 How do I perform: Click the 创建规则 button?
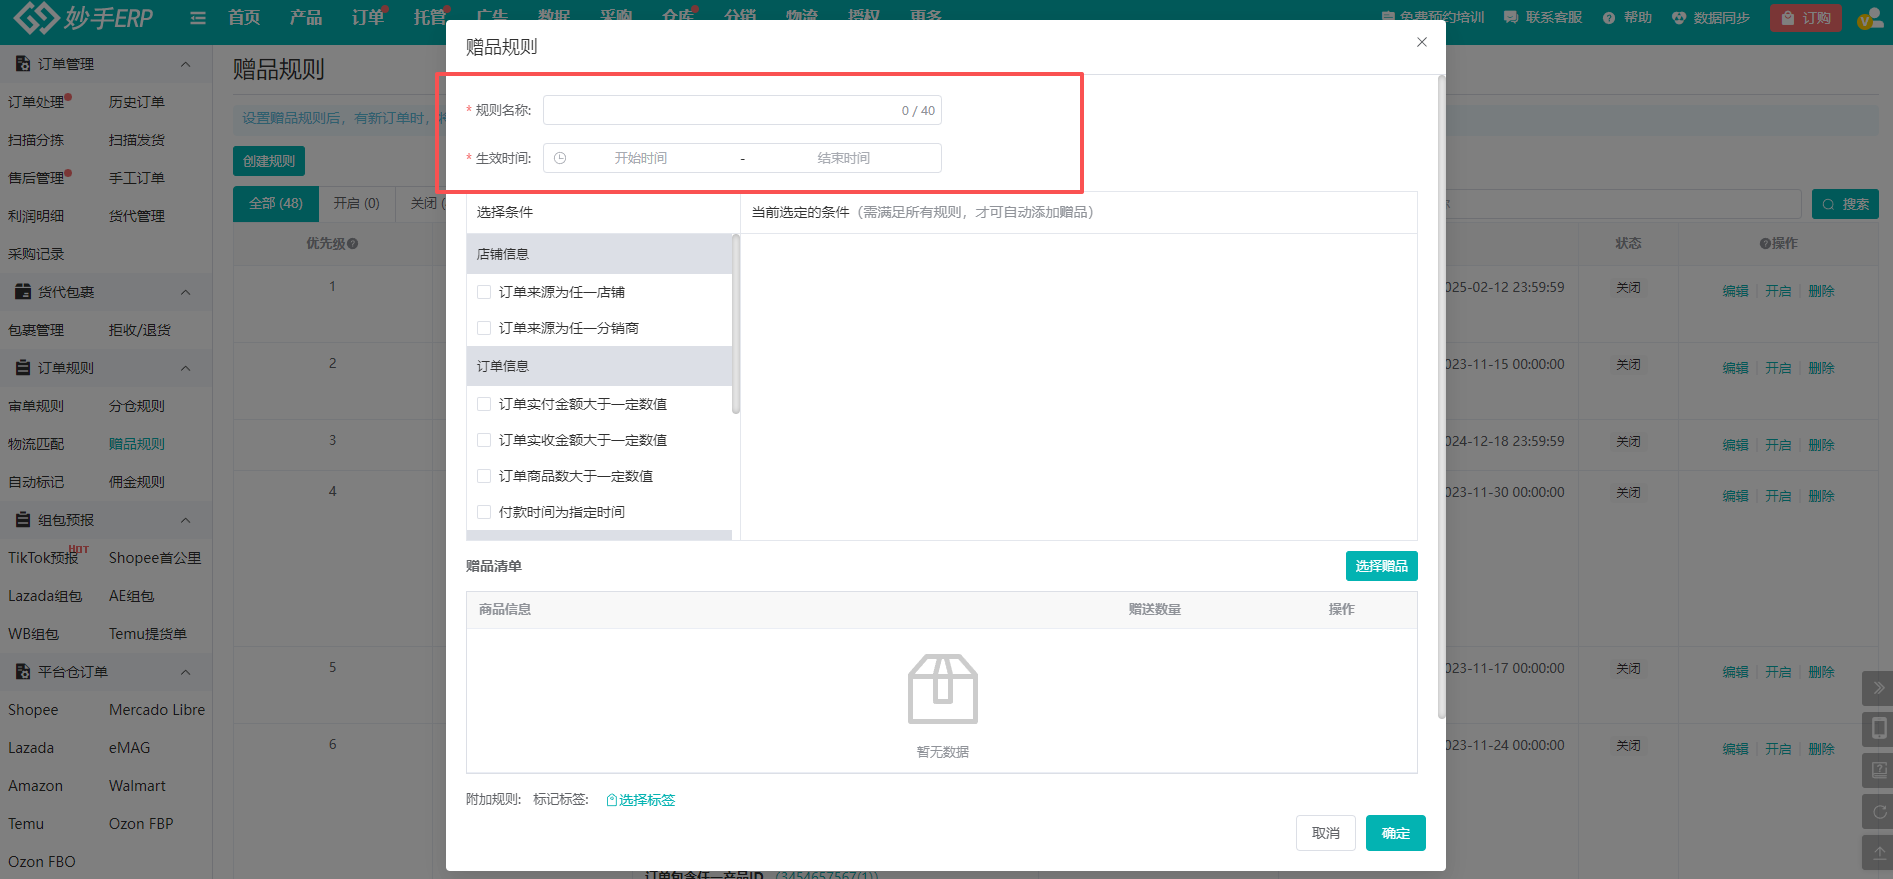click(x=269, y=161)
